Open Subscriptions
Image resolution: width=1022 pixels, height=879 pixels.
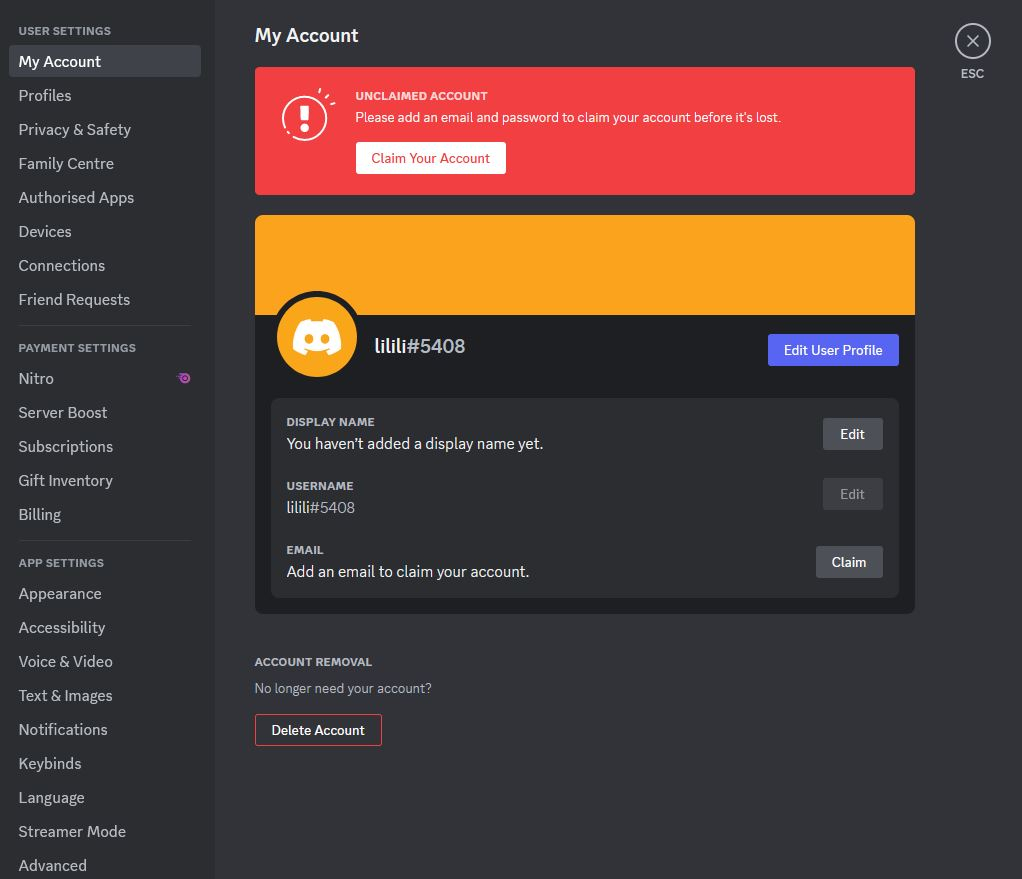pyautogui.click(x=105, y=446)
